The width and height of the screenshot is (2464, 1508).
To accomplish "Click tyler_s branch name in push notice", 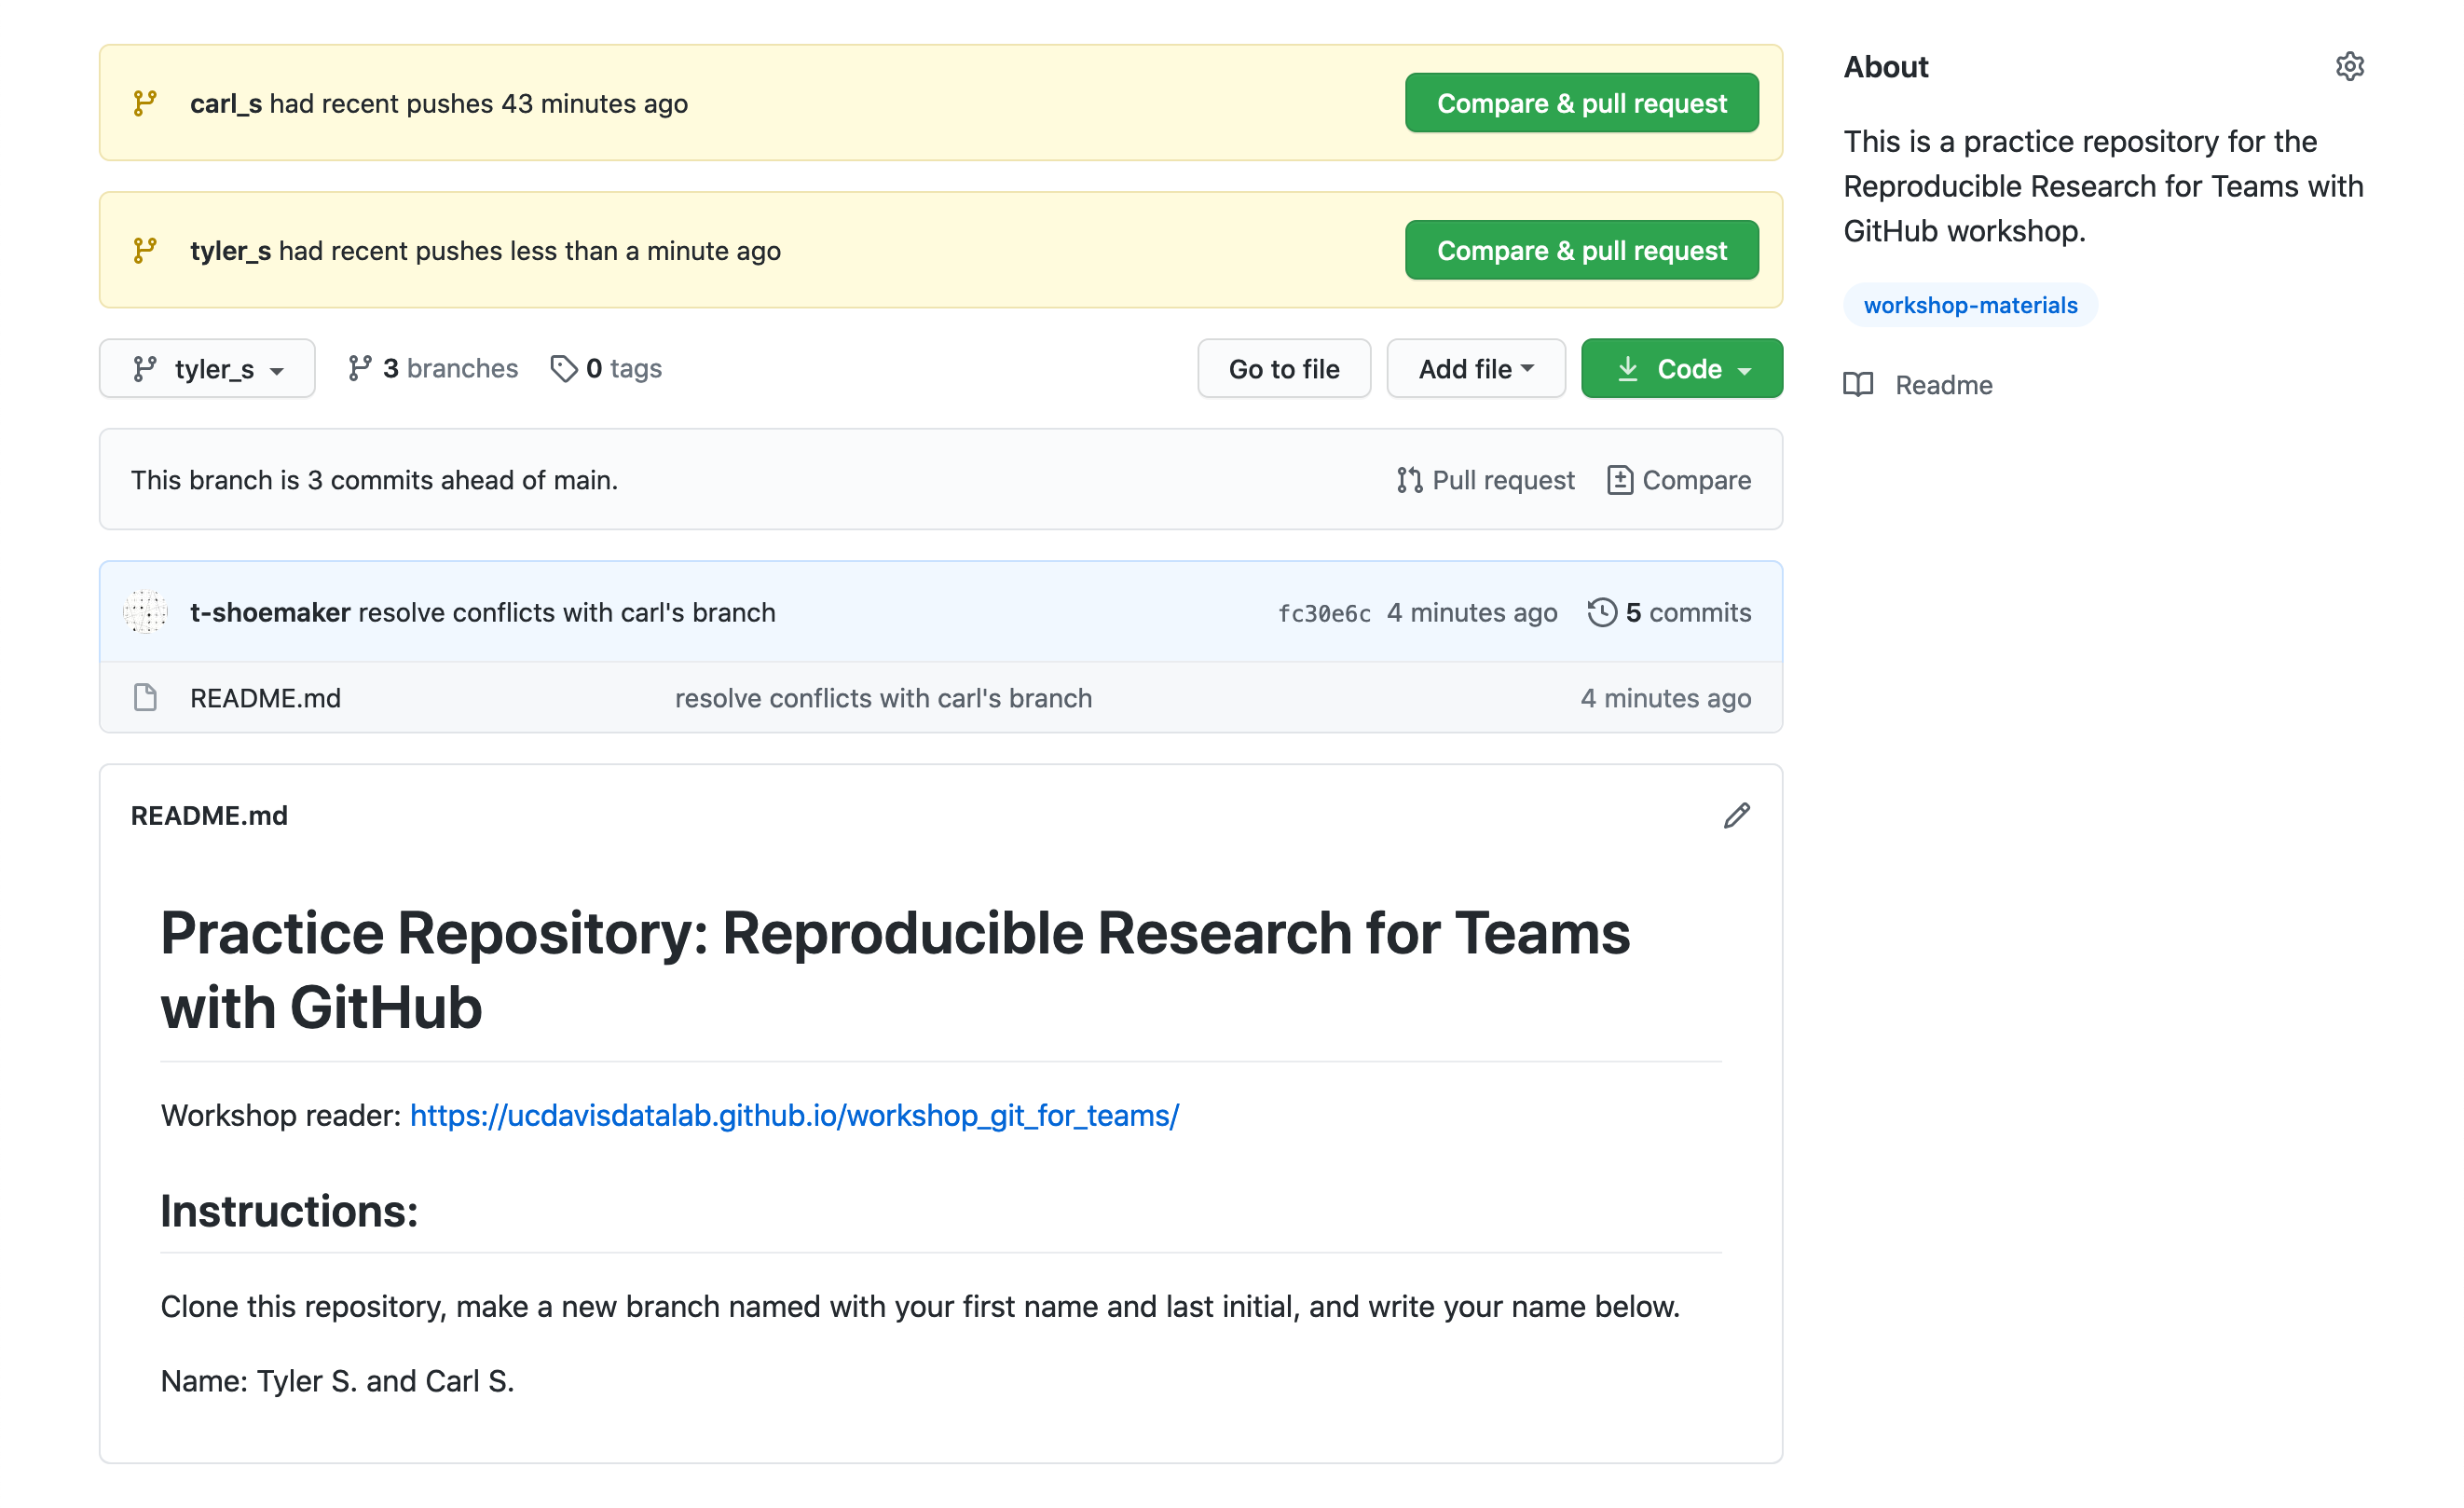I will pos(230,250).
